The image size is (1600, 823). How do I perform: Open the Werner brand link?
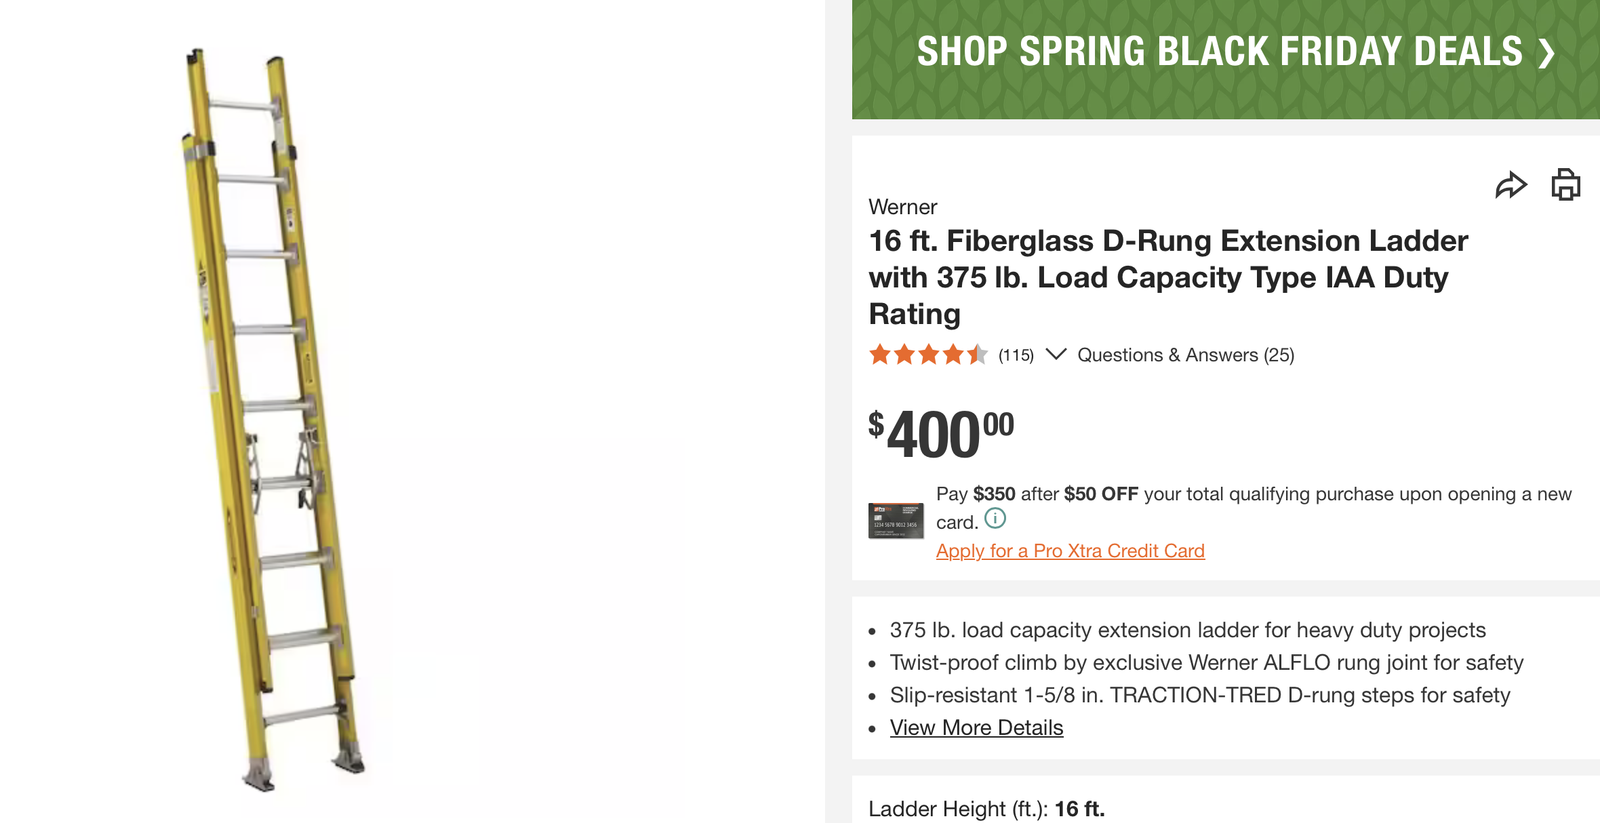(x=903, y=207)
